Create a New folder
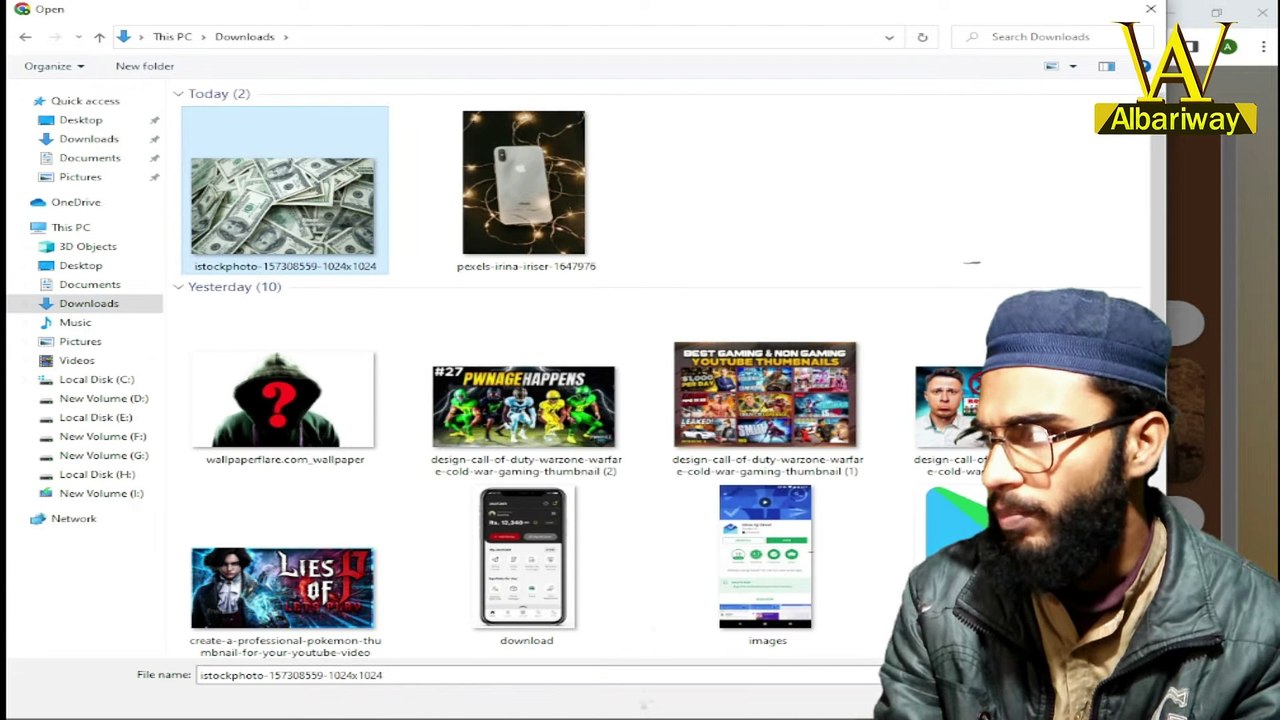Image resolution: width=1280 pixels, height=720 pixels. click(x=144, y=66)
